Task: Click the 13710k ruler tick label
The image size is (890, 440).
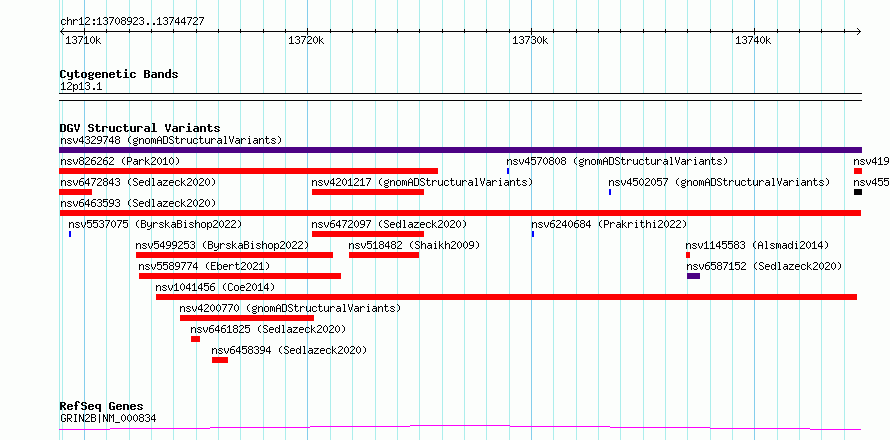Action: (x=83, y=40)
